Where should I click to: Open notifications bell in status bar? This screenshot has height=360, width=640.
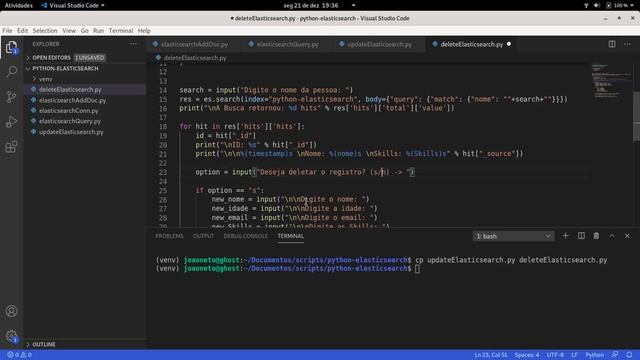tap(629, 355)
